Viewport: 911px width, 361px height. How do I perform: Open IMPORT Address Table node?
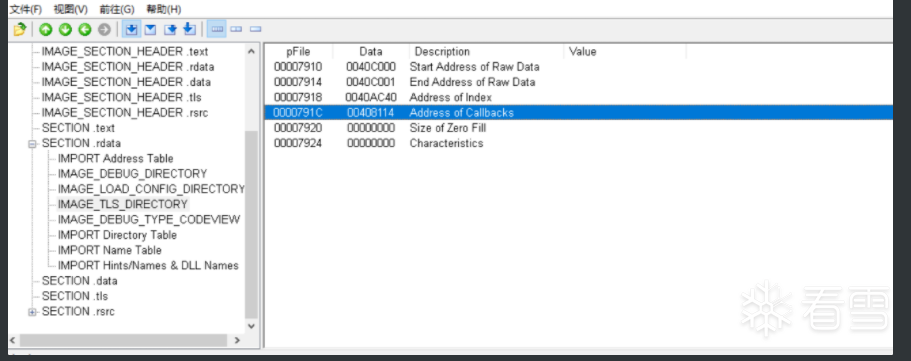pyautogui.click(x=116, y=158)
